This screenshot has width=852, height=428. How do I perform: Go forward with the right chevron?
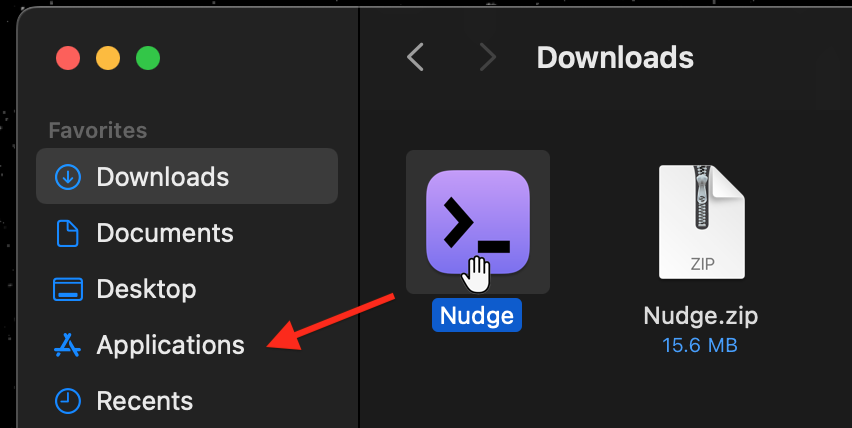coord(487,57)
